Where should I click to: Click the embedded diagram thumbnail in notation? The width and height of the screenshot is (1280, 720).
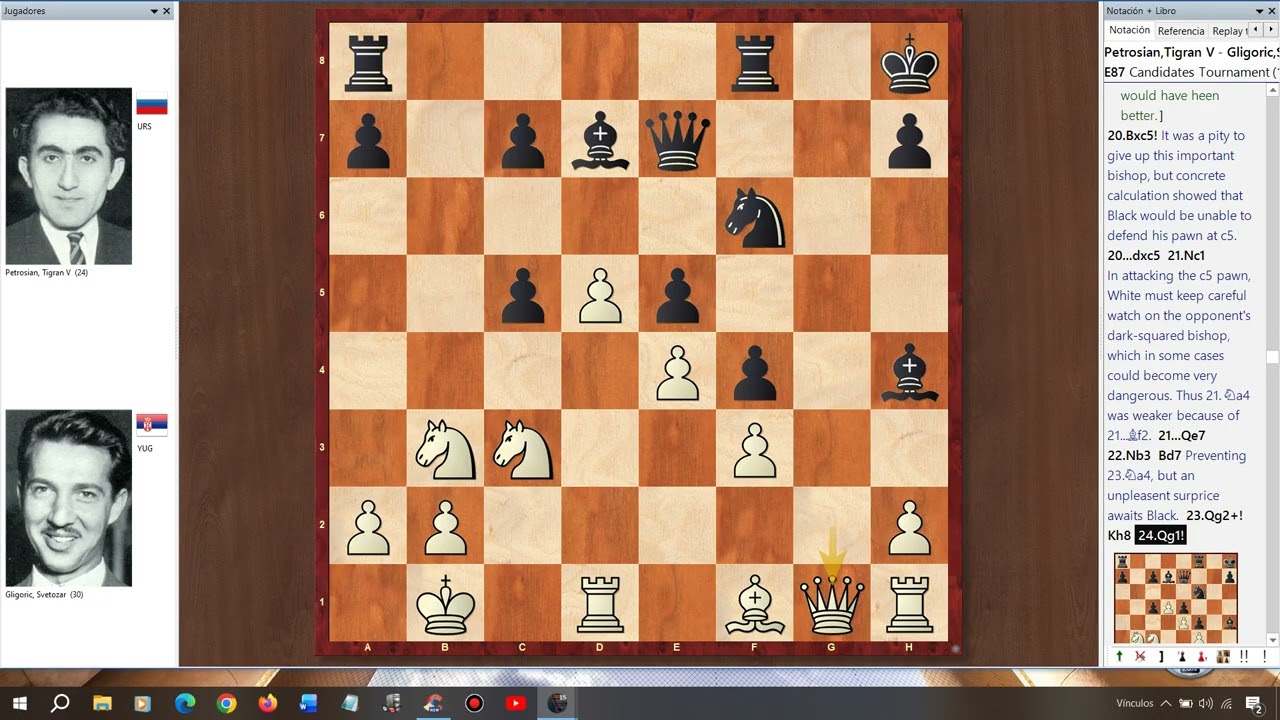pyautogui.click(x=1175, y=598)
